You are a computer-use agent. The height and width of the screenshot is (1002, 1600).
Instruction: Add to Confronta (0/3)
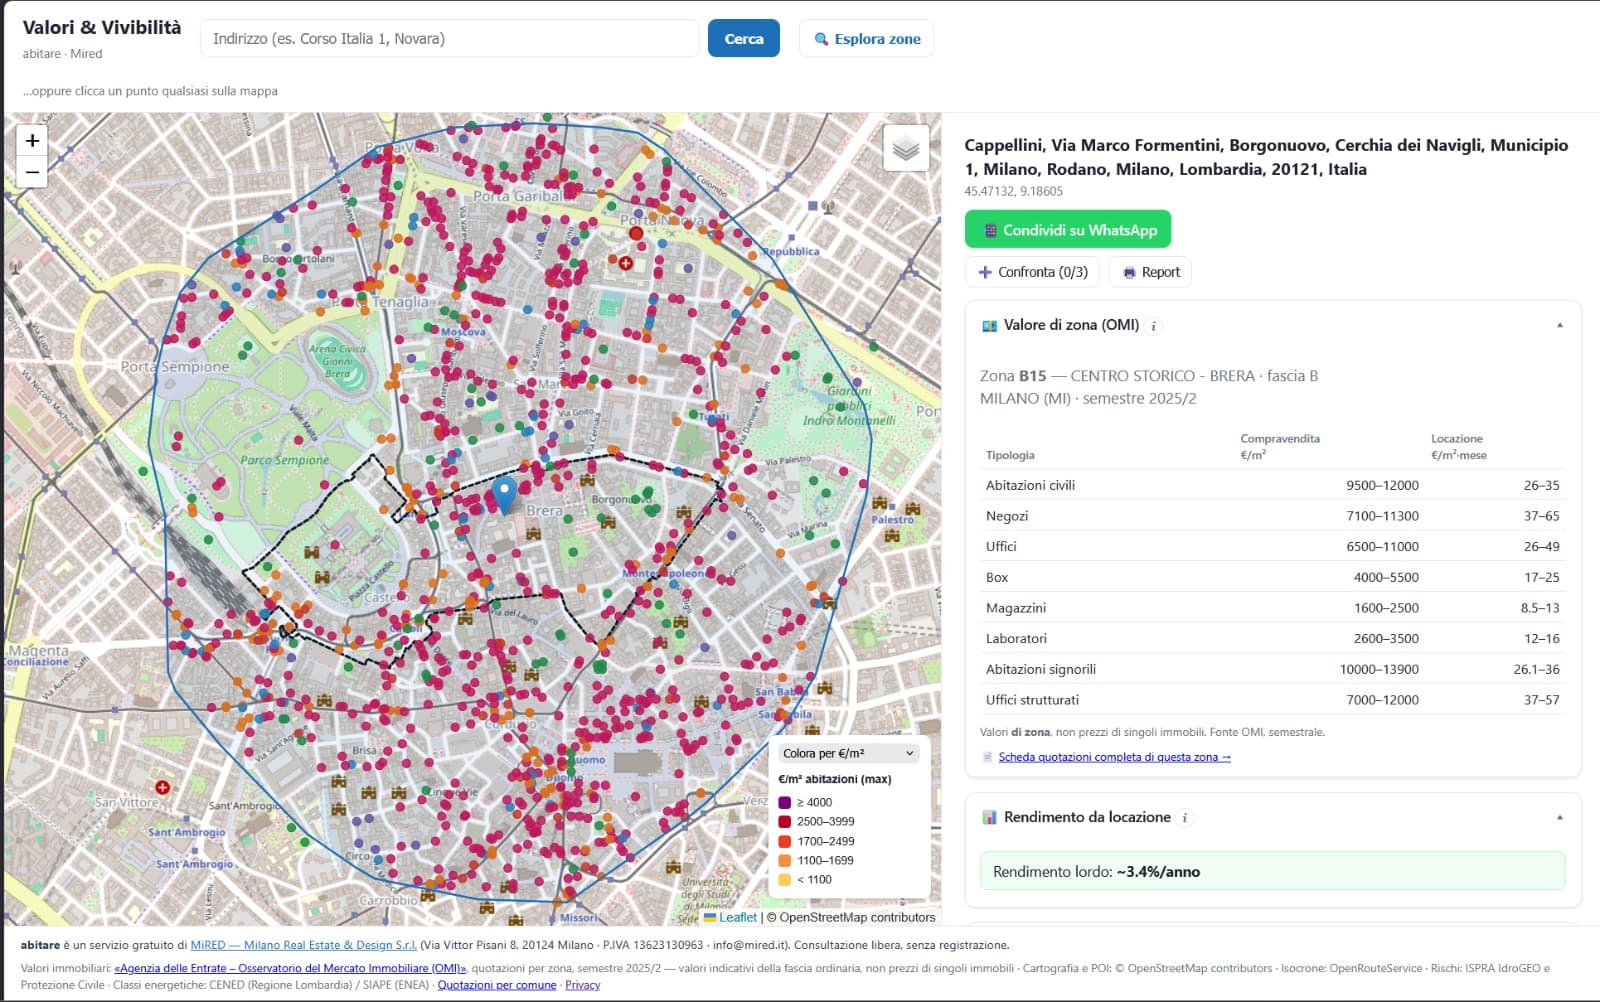(1032, 272)
